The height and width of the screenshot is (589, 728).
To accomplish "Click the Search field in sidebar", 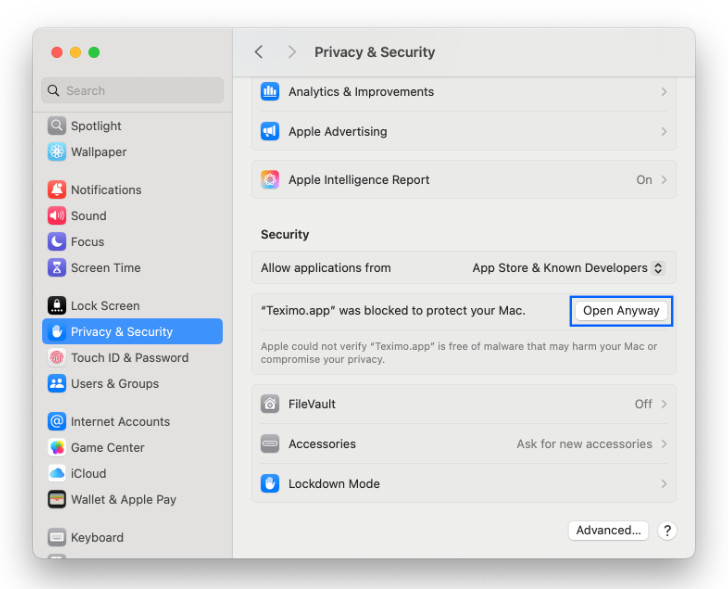I will coord(133,91).
